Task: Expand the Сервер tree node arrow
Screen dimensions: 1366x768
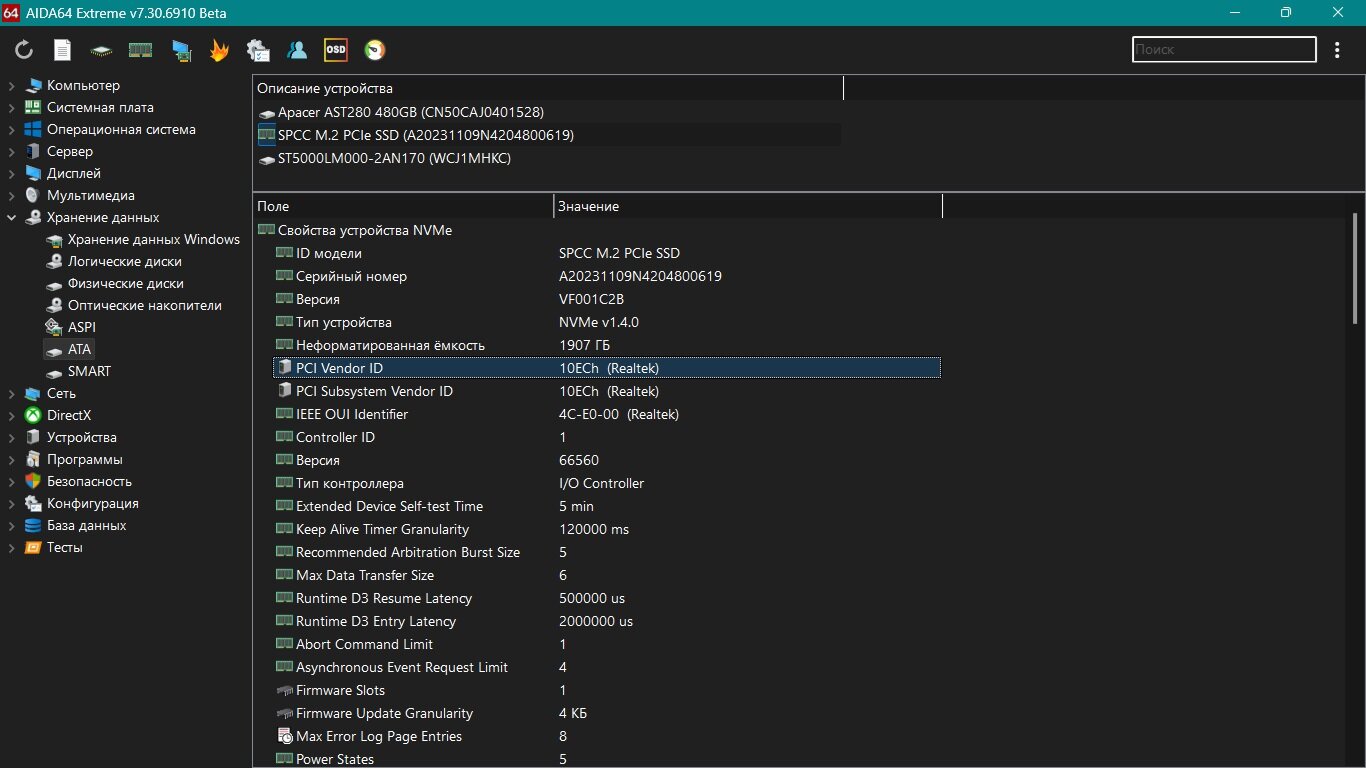Action: (x=12, y=152)
